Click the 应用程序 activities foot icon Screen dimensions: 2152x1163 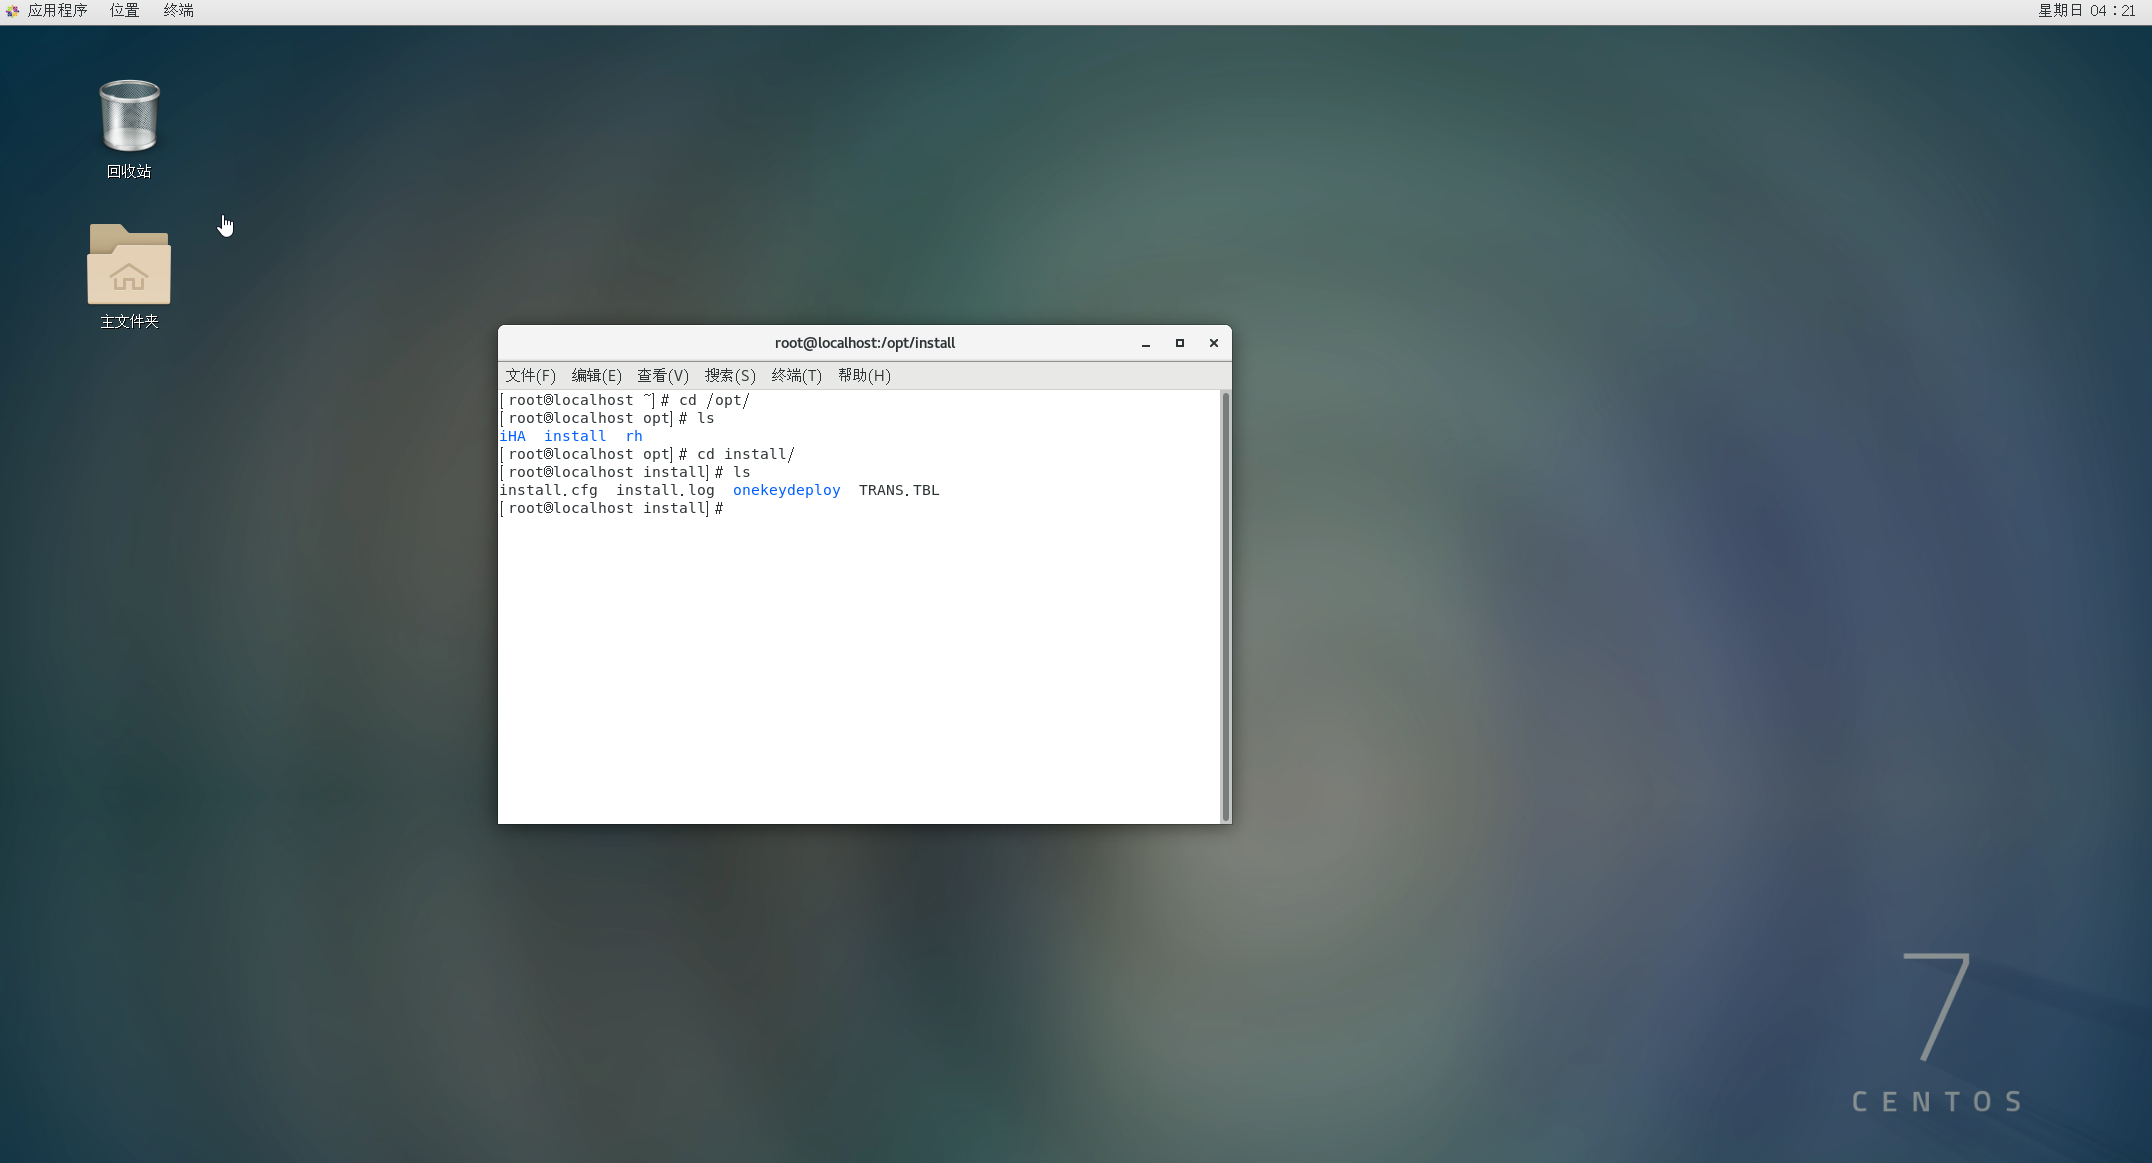tap(12, 11)
